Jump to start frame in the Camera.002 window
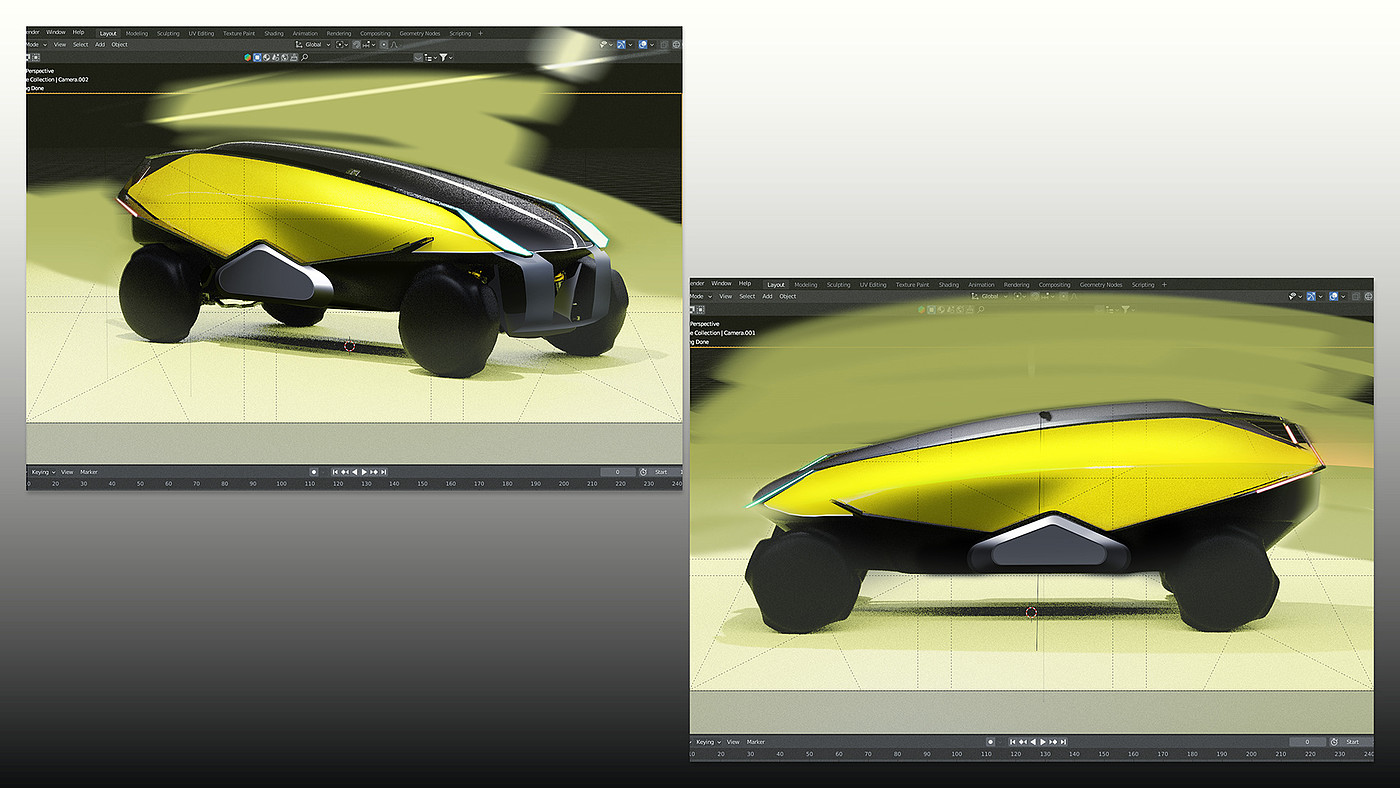Screen dimensions: 1400x788 [335, 472]
